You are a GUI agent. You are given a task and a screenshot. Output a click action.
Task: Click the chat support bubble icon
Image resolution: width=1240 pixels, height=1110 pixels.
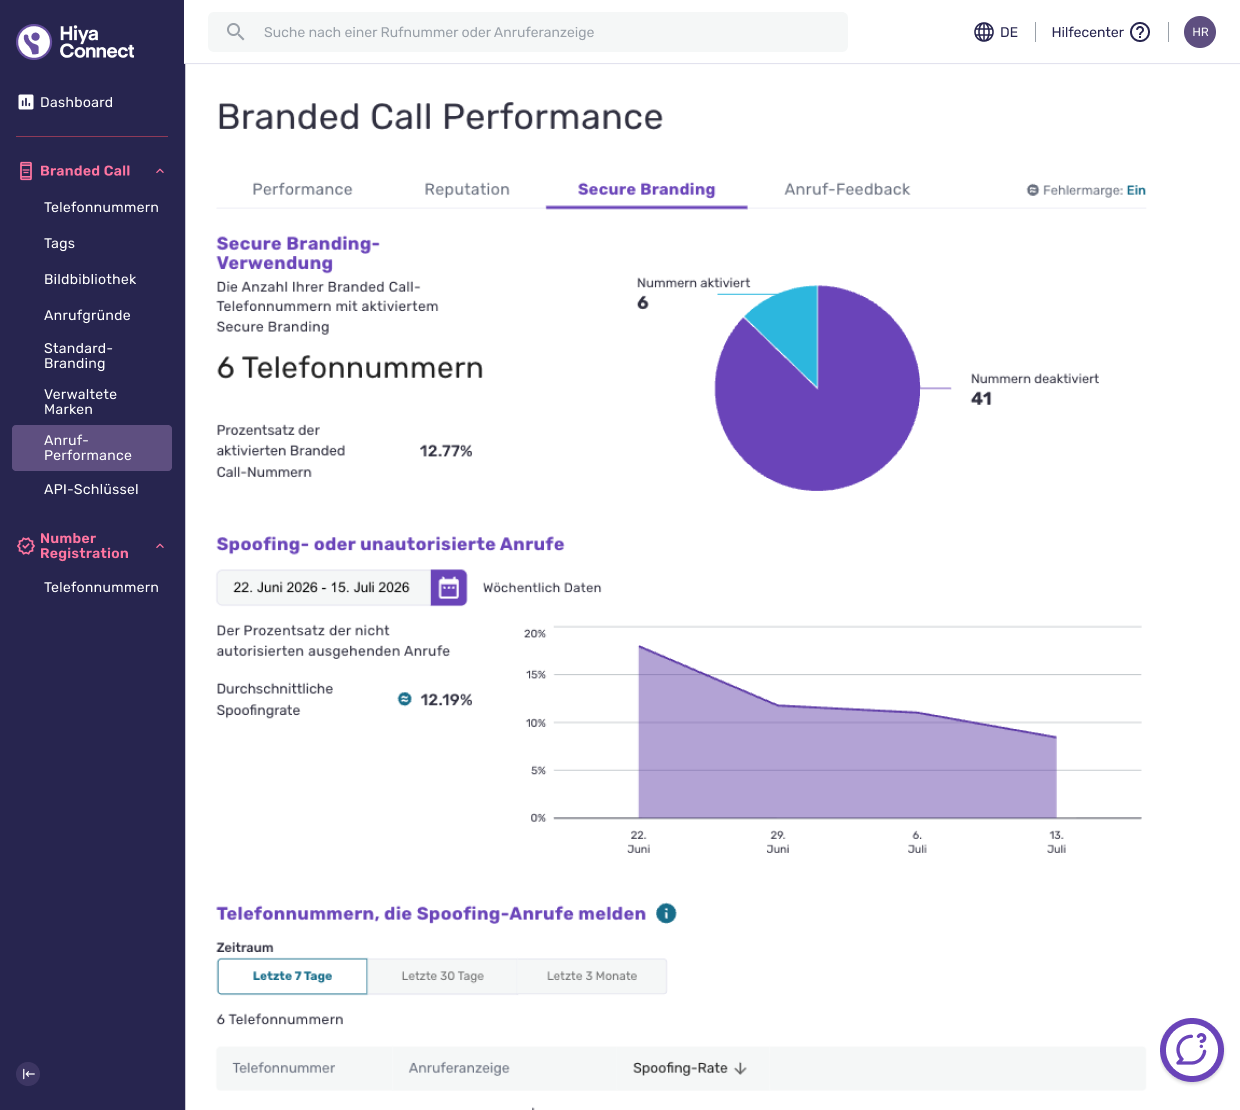pyautogui.click(x=1192, y=1050)
